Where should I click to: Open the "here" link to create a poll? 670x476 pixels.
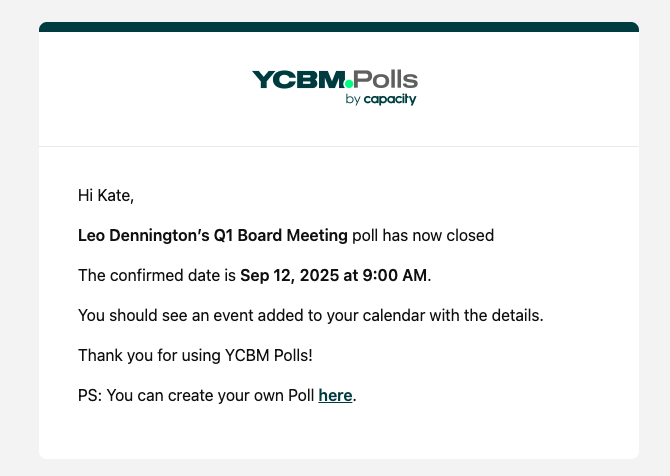[x=335, y=395]
